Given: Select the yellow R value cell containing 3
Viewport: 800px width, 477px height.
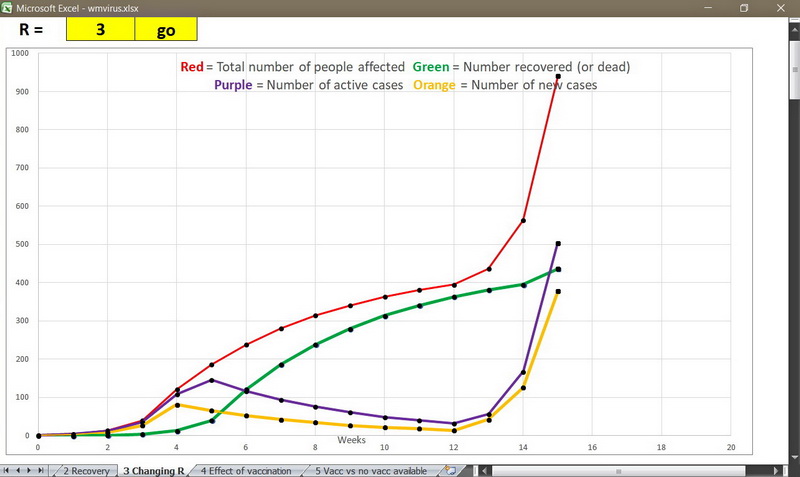Looking at the screenshot, I should (x=100, y=30).
